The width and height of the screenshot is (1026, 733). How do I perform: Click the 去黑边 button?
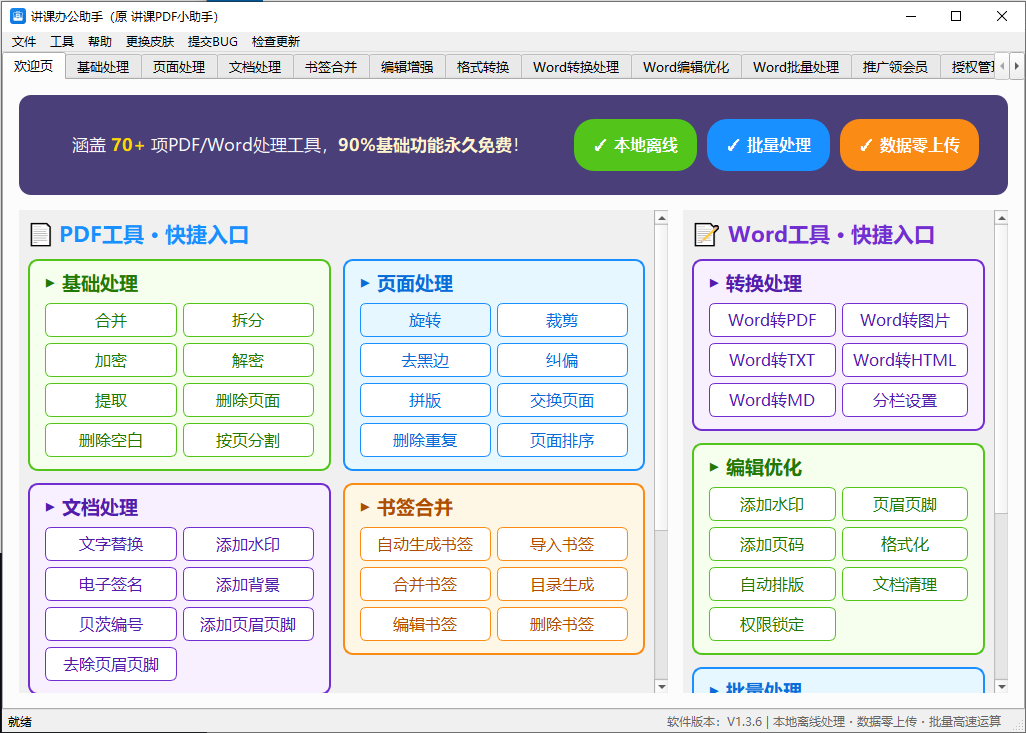[x=425, y=360]
